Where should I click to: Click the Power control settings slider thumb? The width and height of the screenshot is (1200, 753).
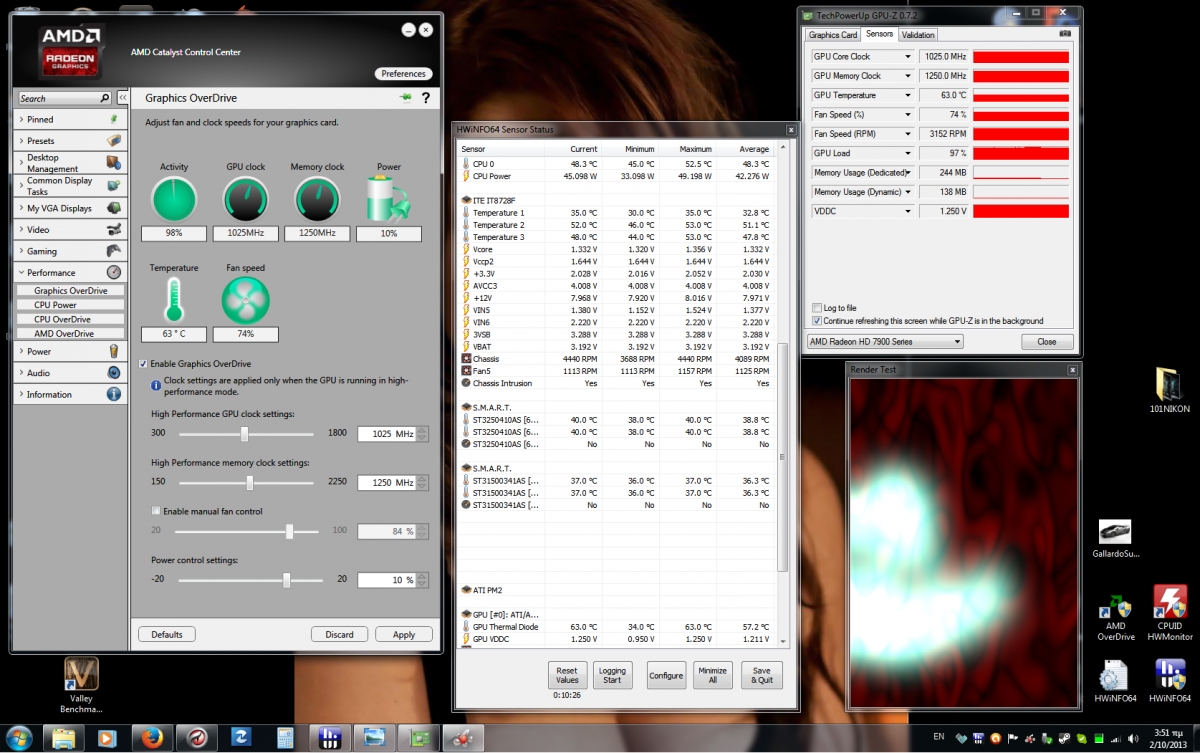[x=287, y=580]
